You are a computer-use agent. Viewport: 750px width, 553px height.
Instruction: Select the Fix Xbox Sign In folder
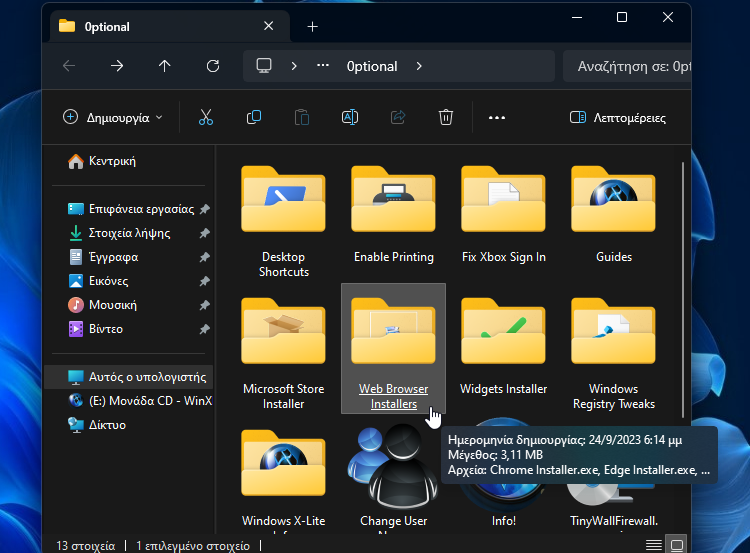[504, 214]
